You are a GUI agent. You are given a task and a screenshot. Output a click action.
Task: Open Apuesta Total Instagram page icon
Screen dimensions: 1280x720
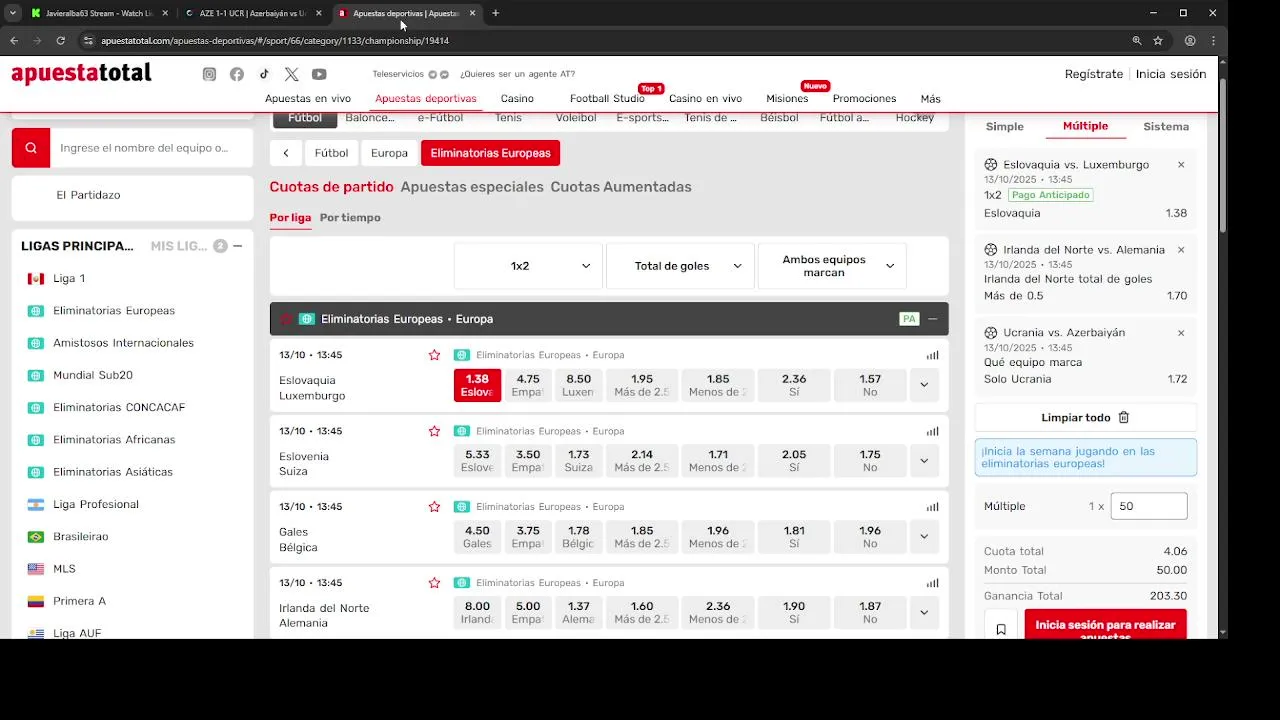pyautogui.click(x=209, y=74)
